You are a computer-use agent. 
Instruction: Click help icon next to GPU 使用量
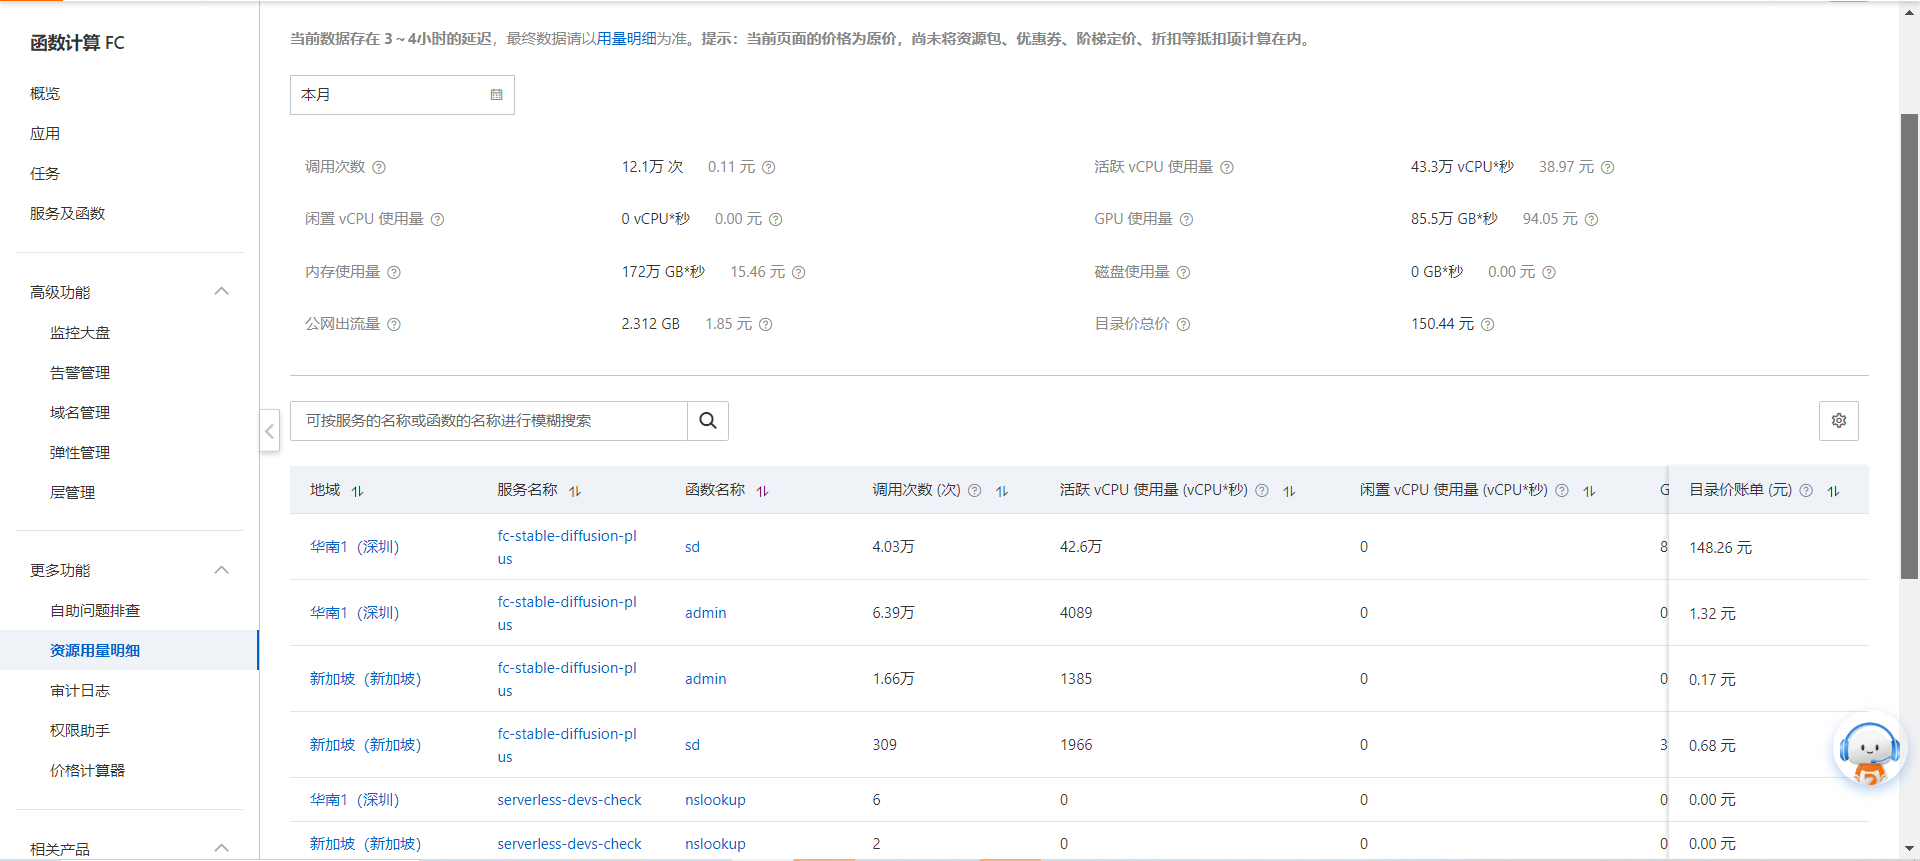tap(1186, 220)
